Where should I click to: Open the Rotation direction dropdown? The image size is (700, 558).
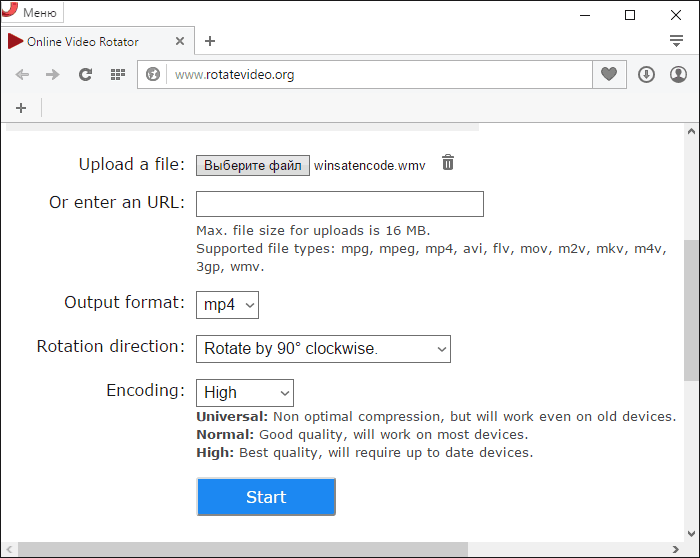[323, 349]
